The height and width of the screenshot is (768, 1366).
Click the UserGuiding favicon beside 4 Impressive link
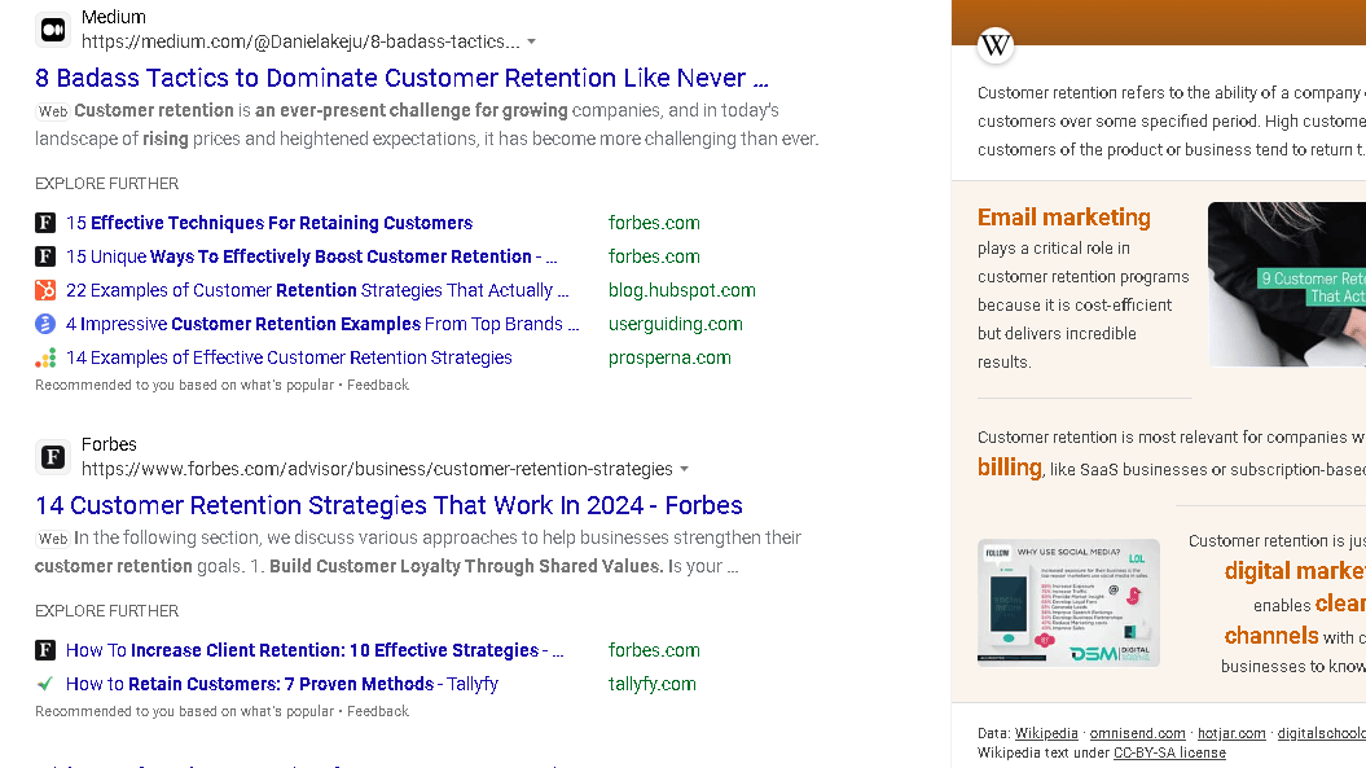click(x=45, y=324)
